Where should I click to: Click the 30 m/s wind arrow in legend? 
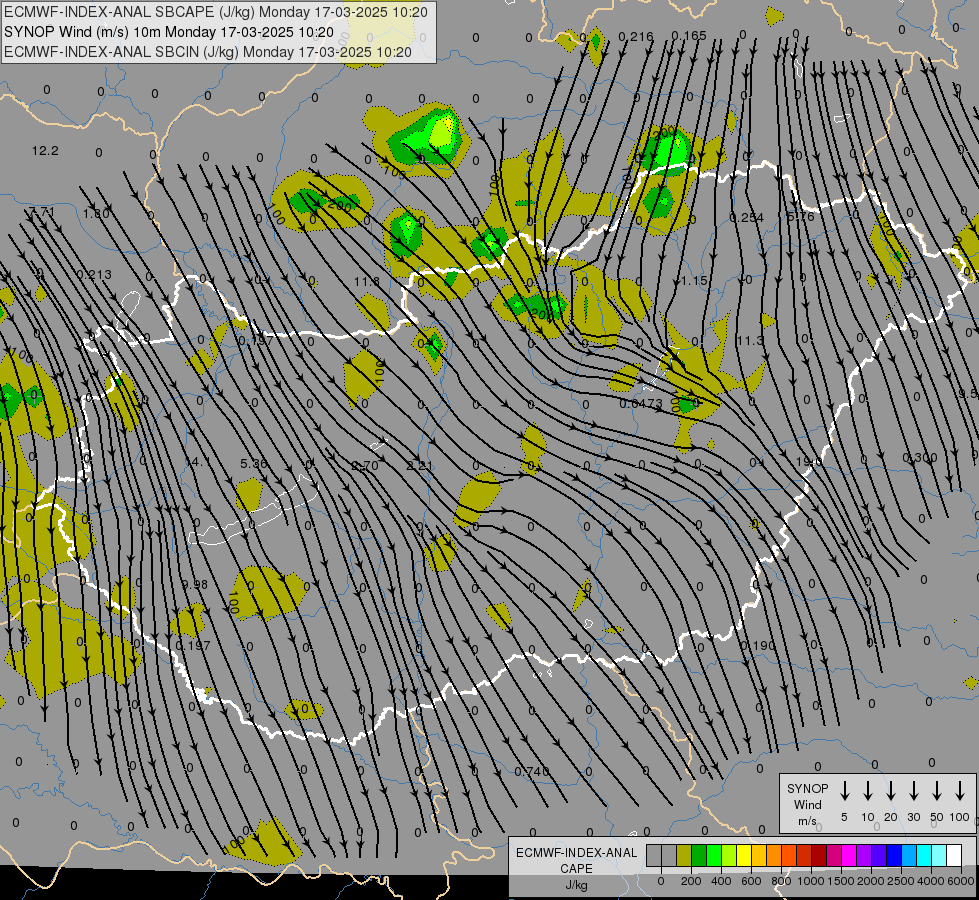point(914,791)
